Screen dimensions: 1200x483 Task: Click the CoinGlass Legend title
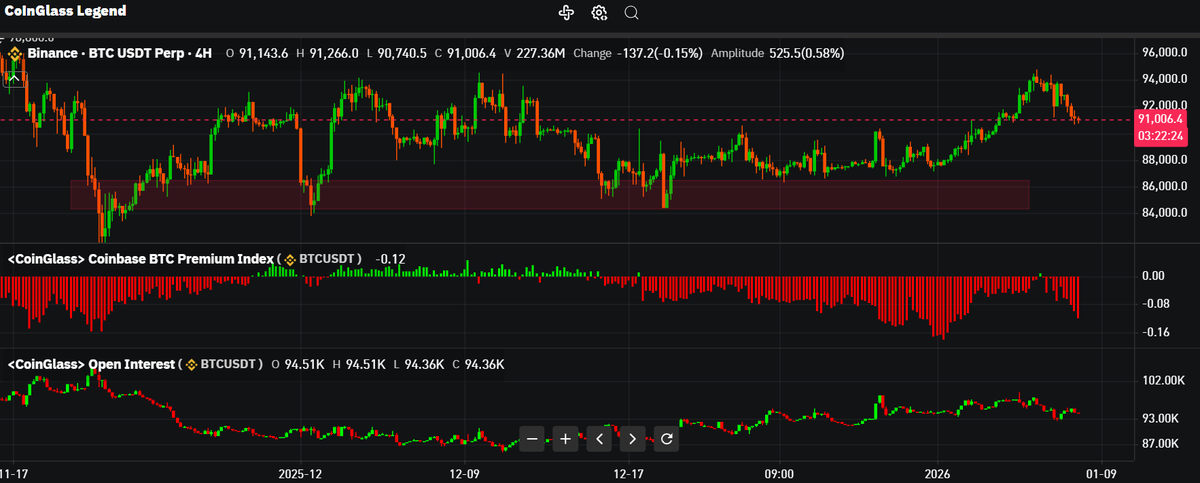(x=66, y=12)
